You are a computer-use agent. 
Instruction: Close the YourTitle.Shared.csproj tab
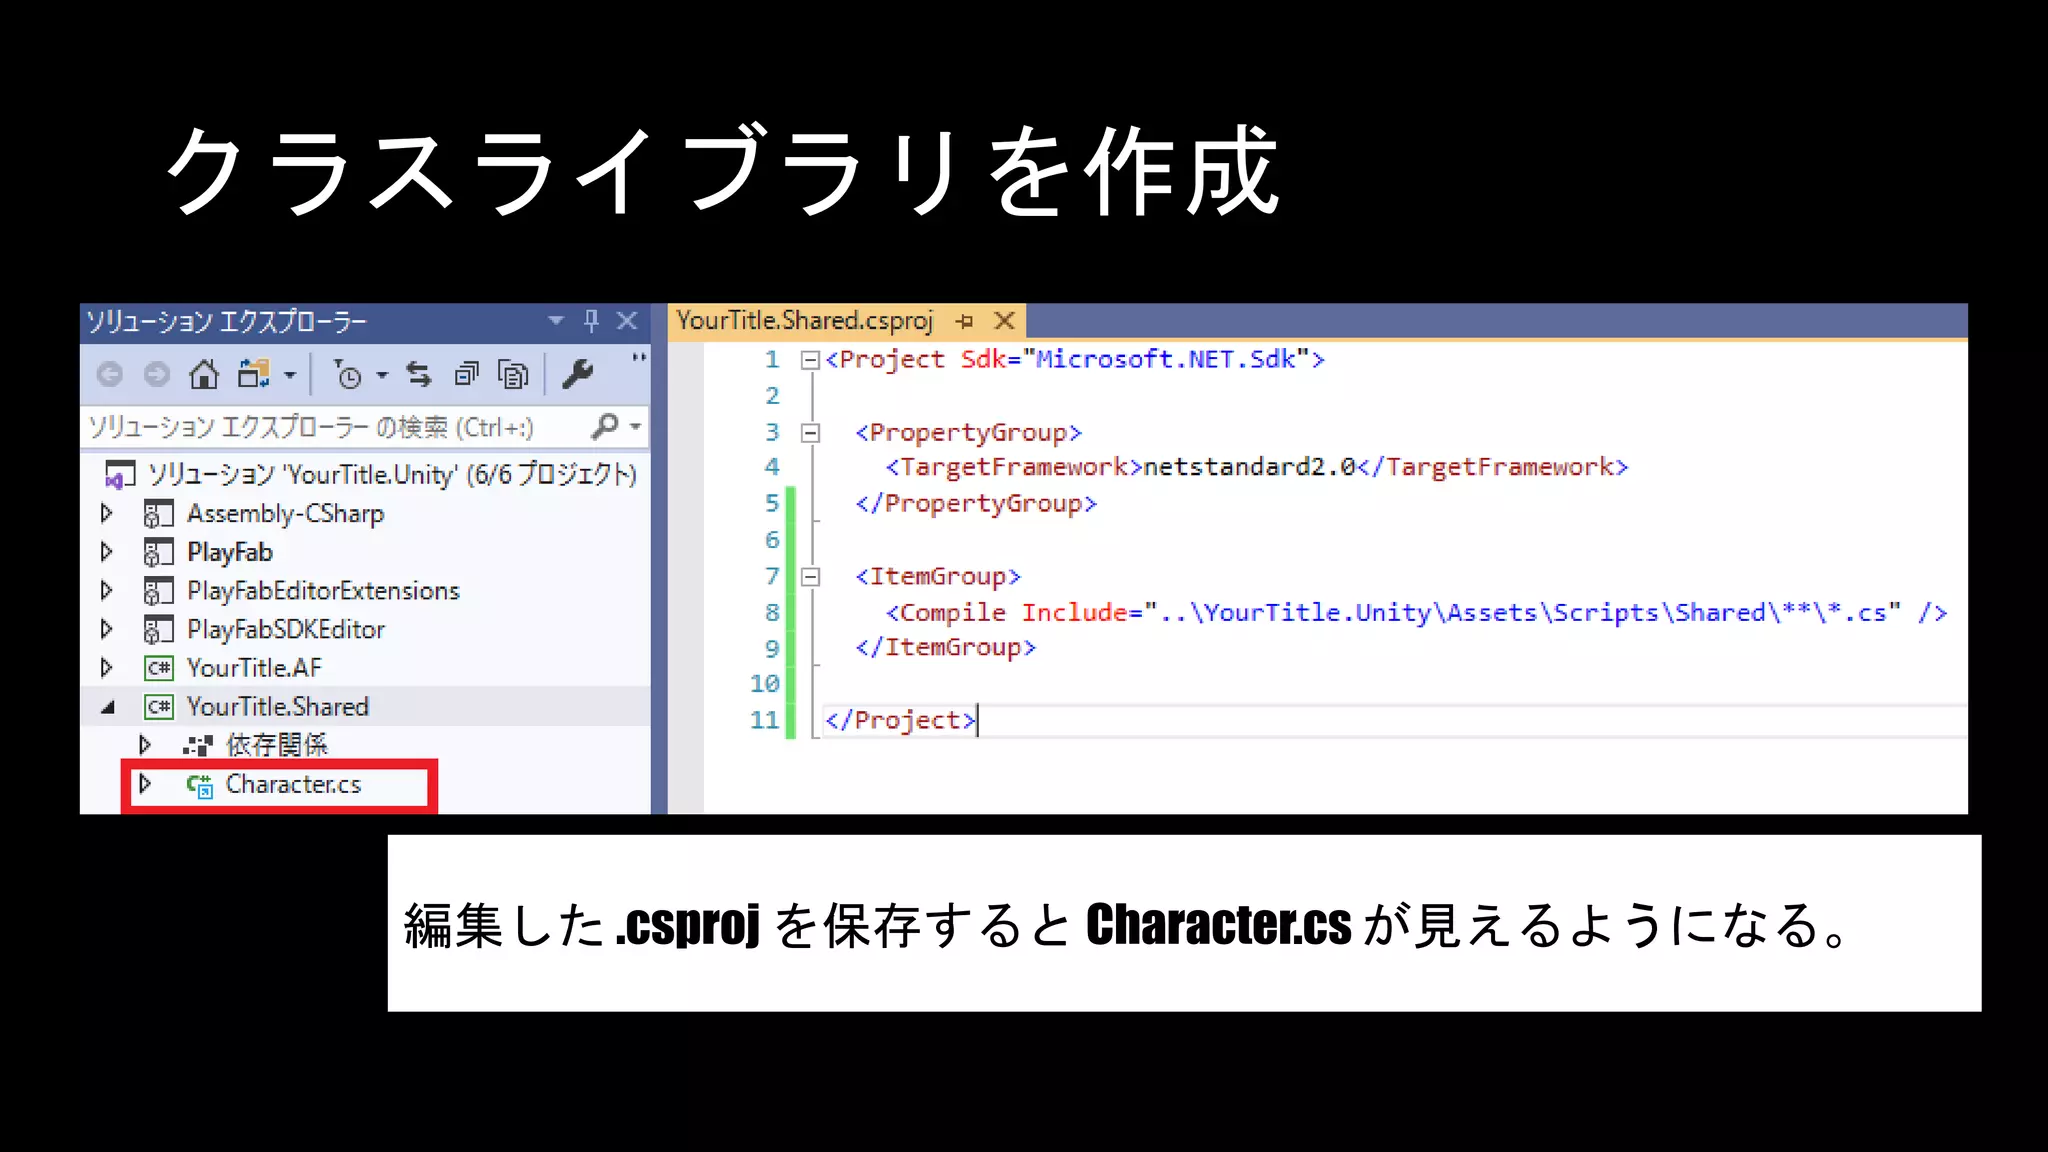pyautogui.click(x=1005, y=321)
